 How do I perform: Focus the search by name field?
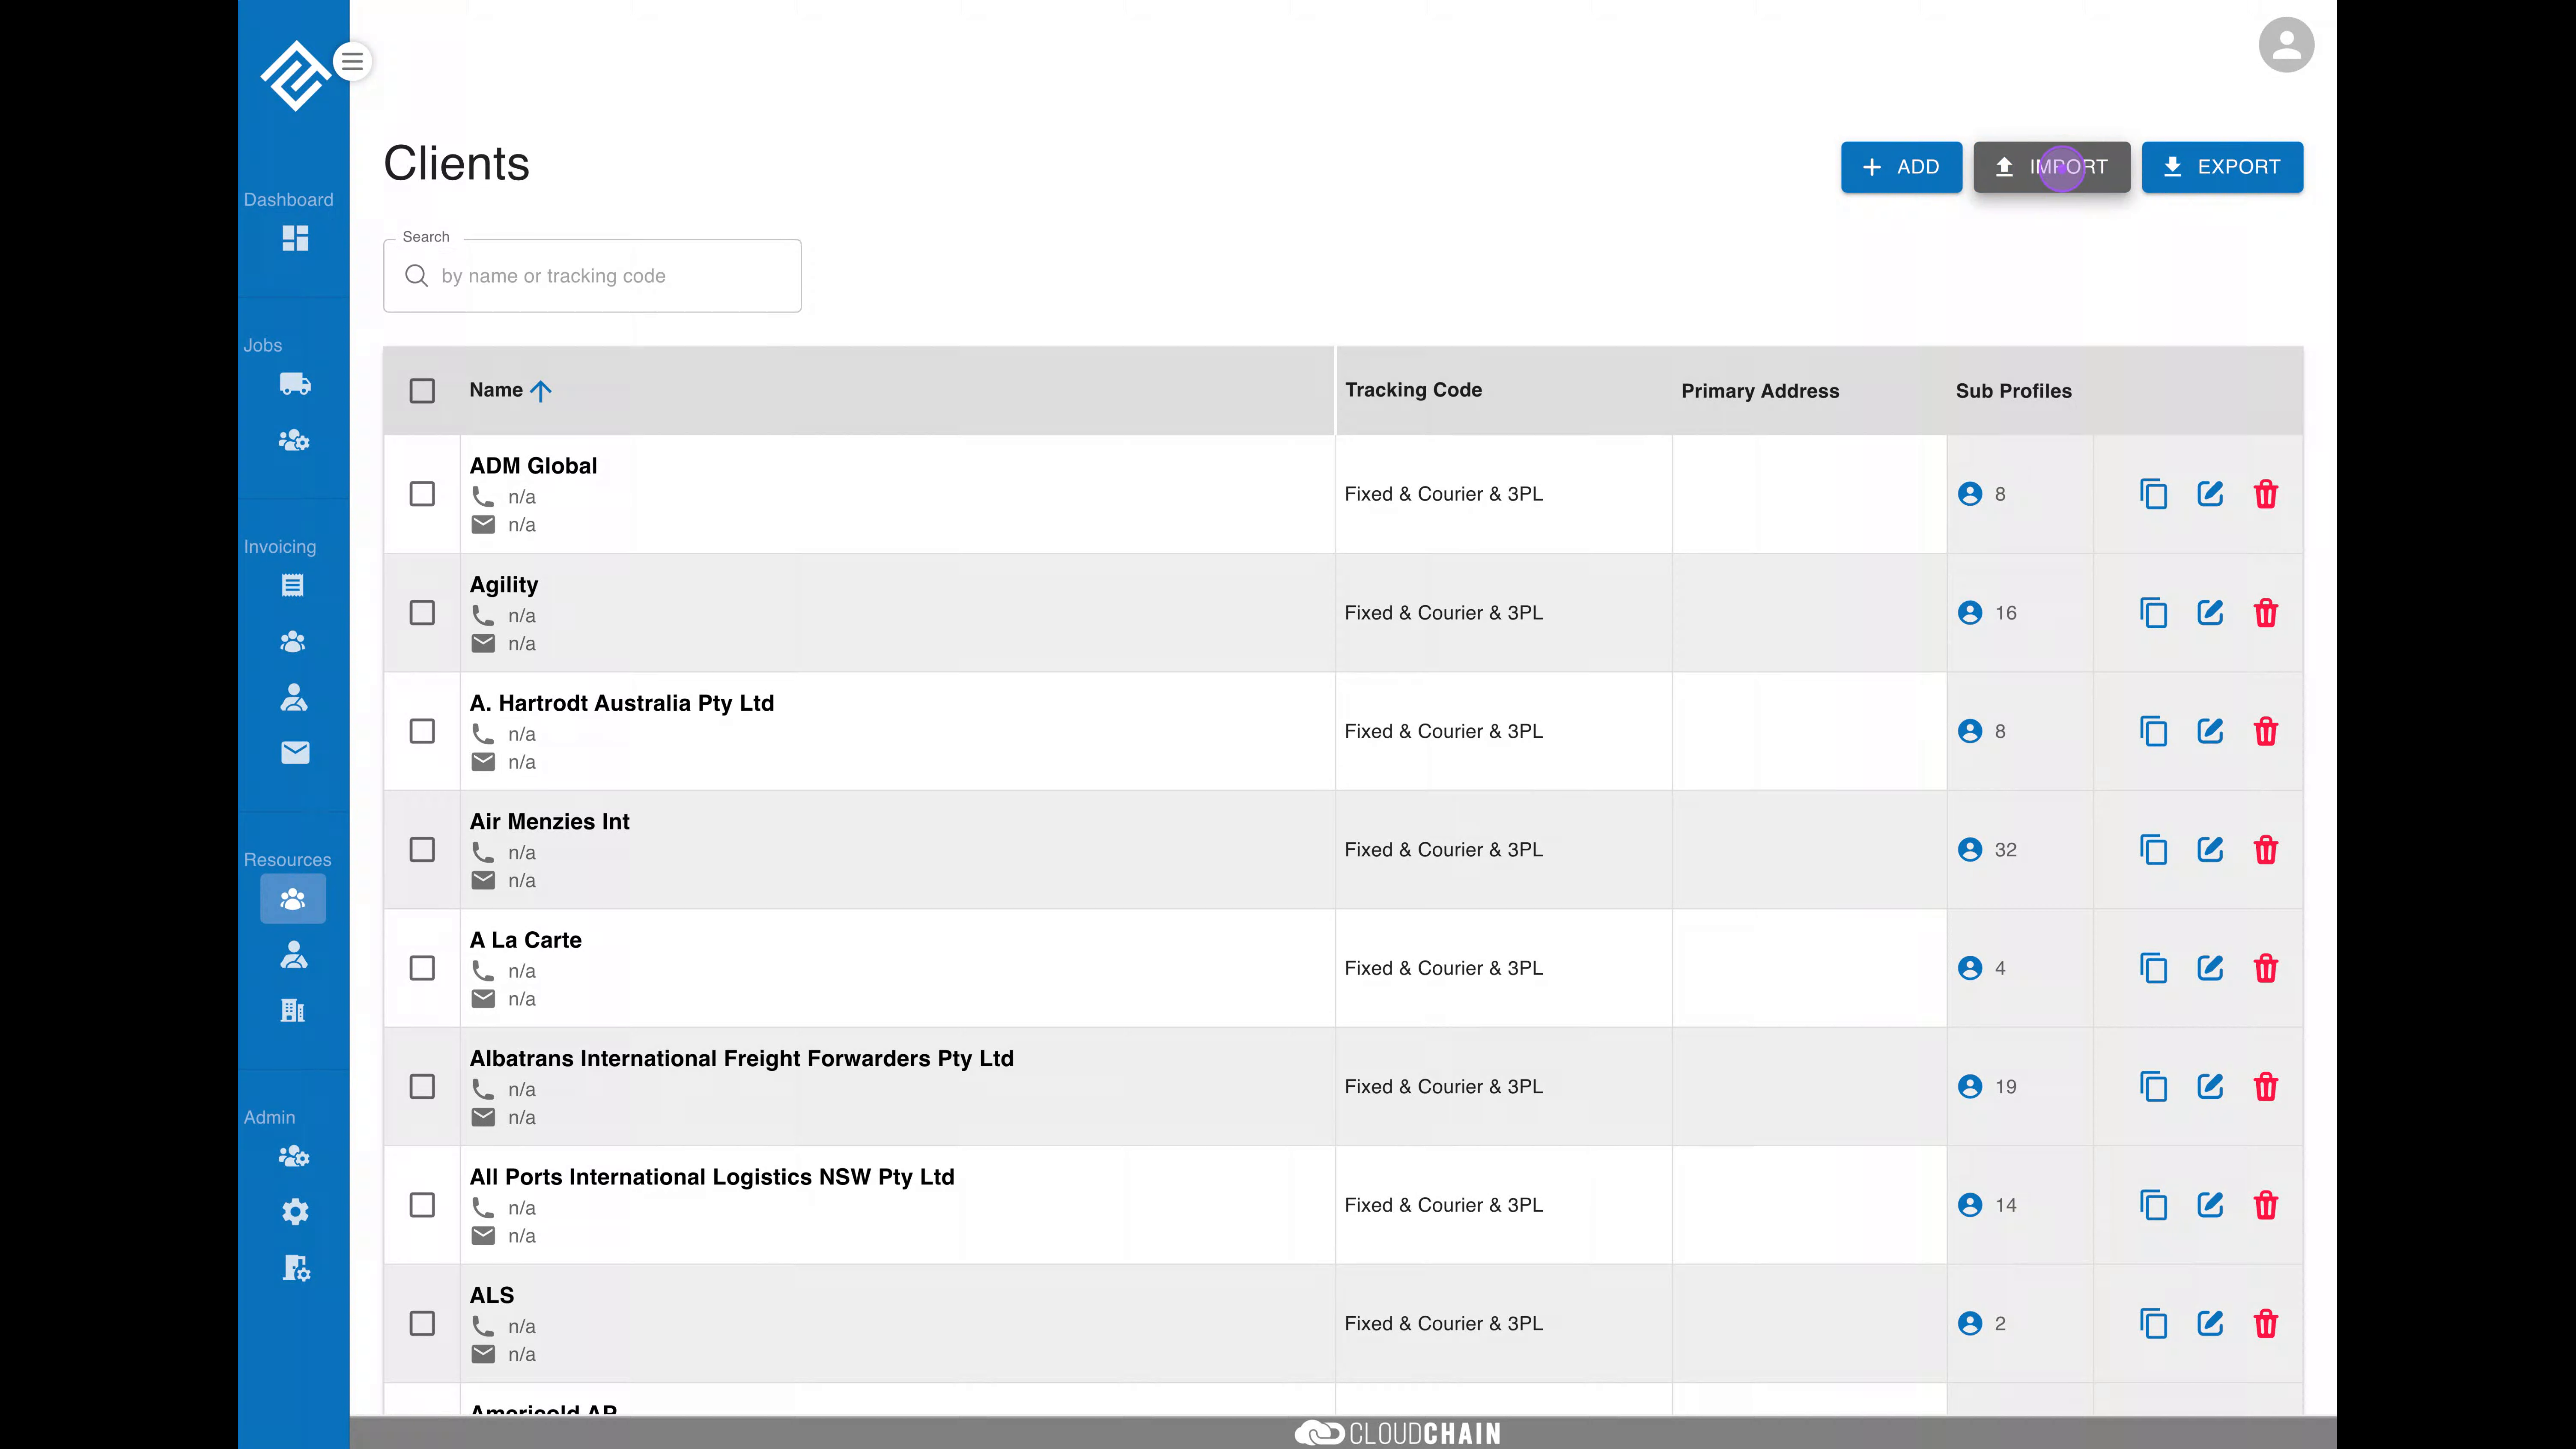click(592, 276)
